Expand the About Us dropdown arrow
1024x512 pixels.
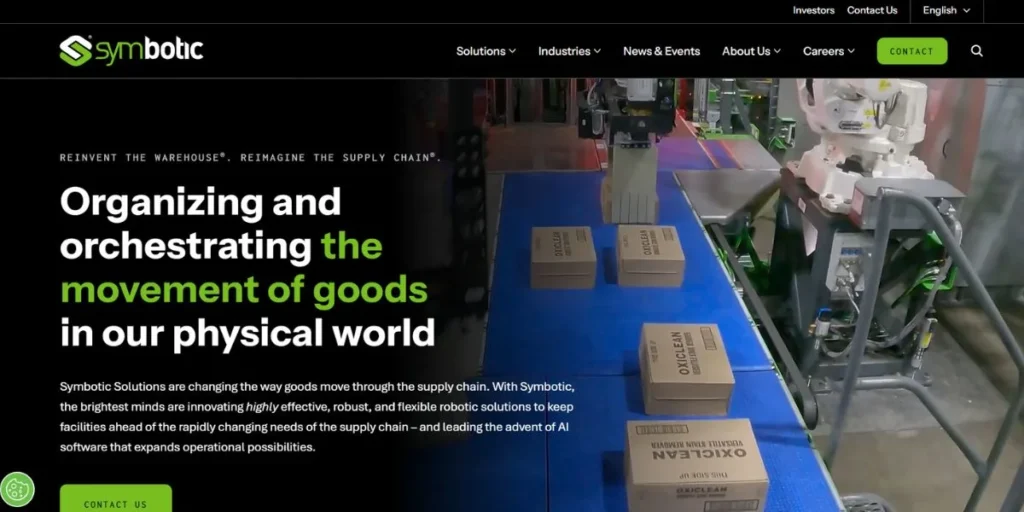click(x=777, y=51)
